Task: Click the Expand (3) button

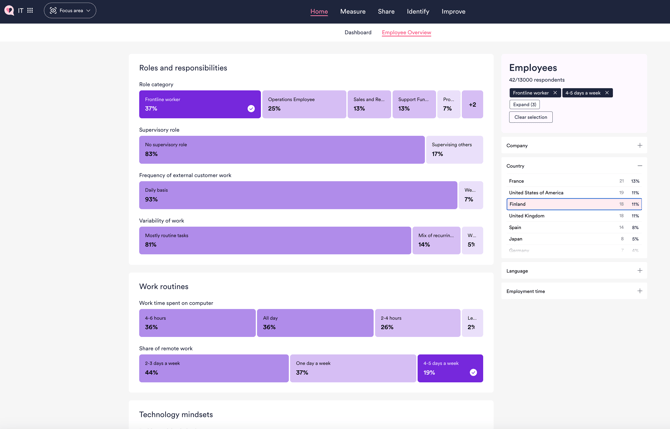Action: pyautogui.click(x=524, y=104)
